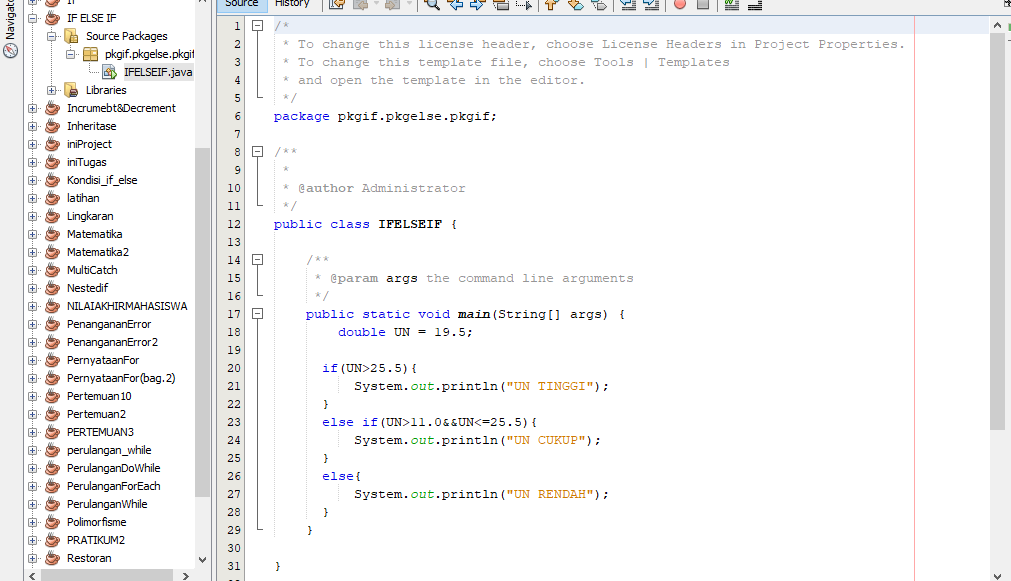Collapse the main method code fold
The height and width of the screenshot is (581, 1011).
tap(257, 313)
